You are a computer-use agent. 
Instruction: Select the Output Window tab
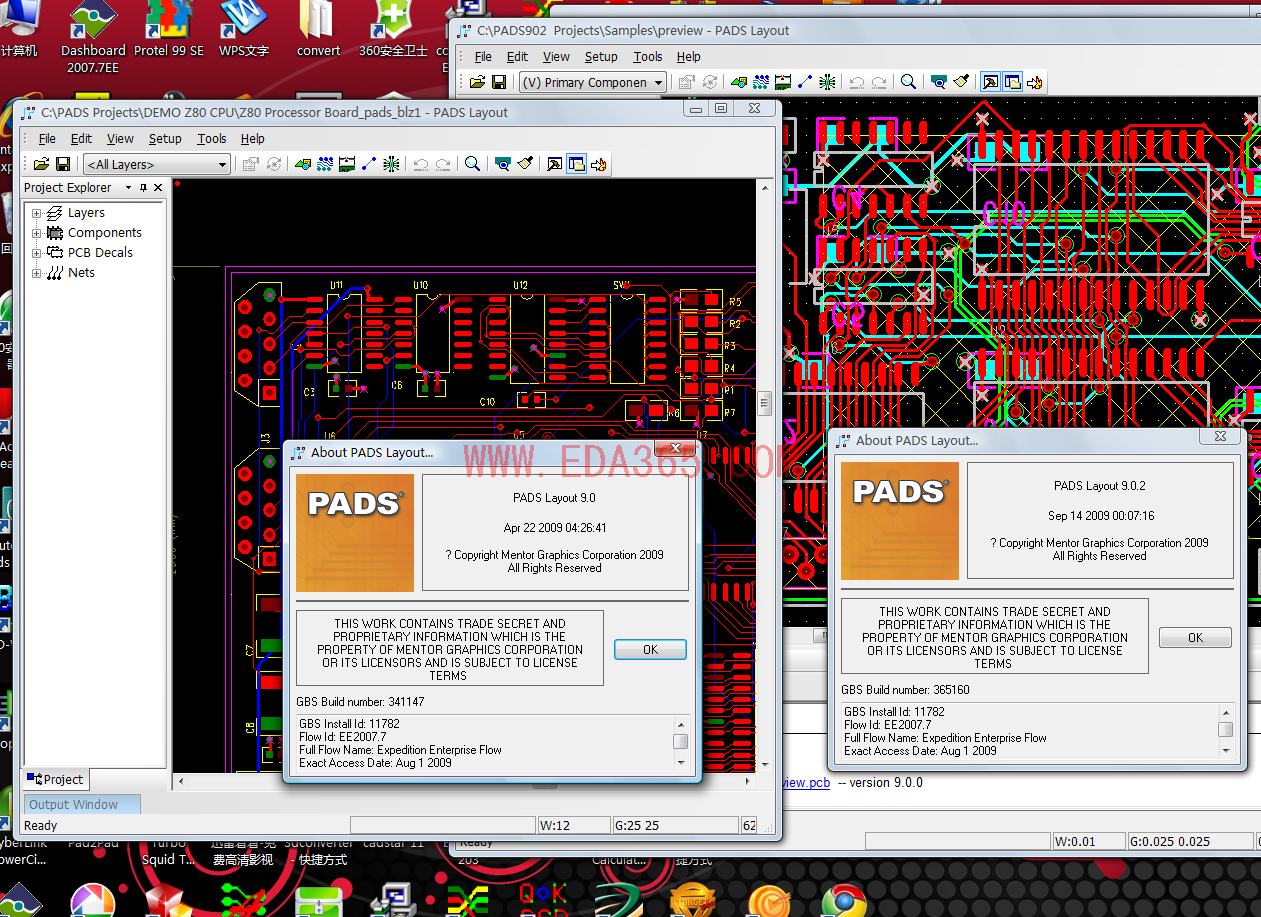[82, 804]
